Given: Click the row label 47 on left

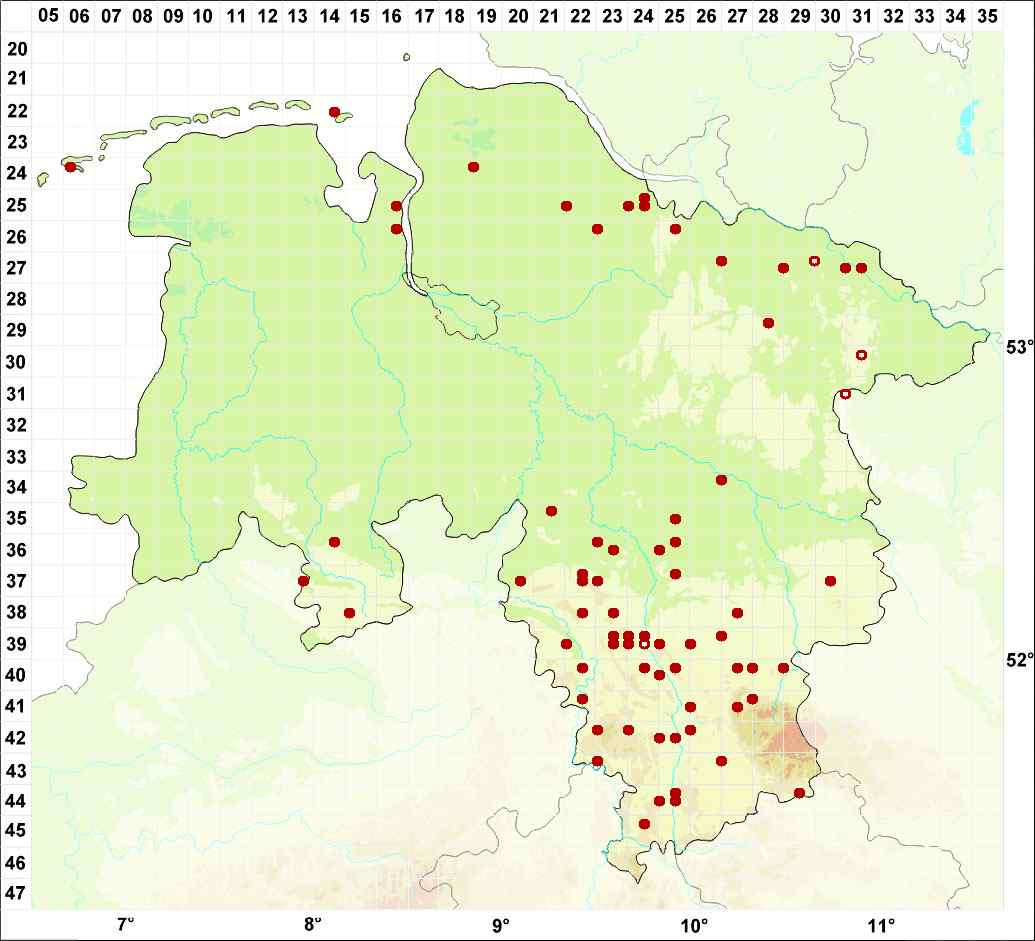Looking at the screenshot, I should pyautogui.click(x=17, y=893).
